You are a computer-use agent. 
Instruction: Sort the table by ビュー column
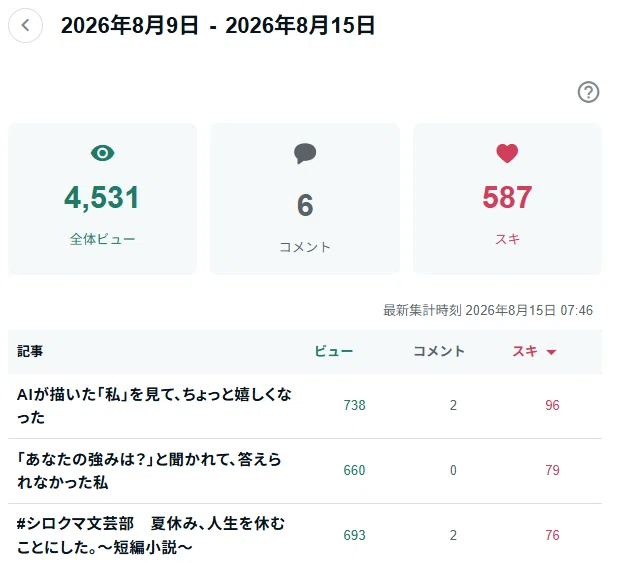click(334, 351)
